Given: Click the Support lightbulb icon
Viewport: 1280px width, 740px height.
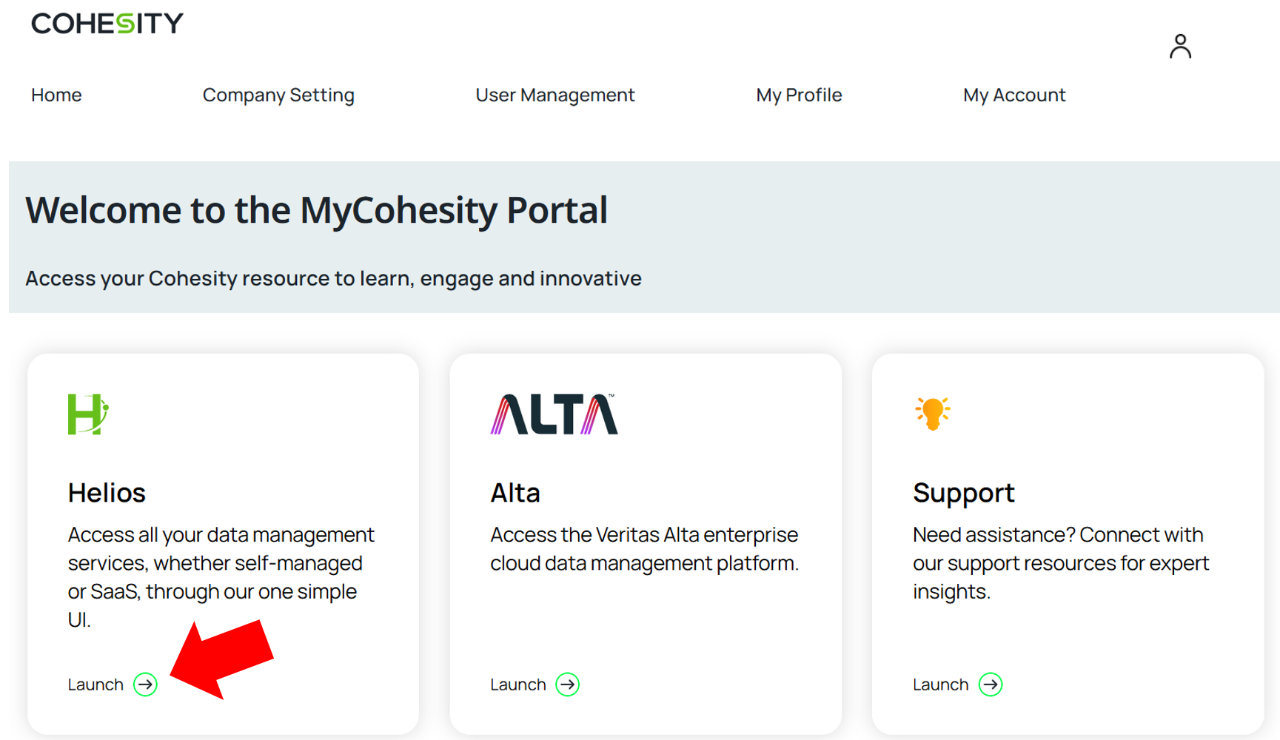Looking at the screenshot, I should [x=932, y=413].
